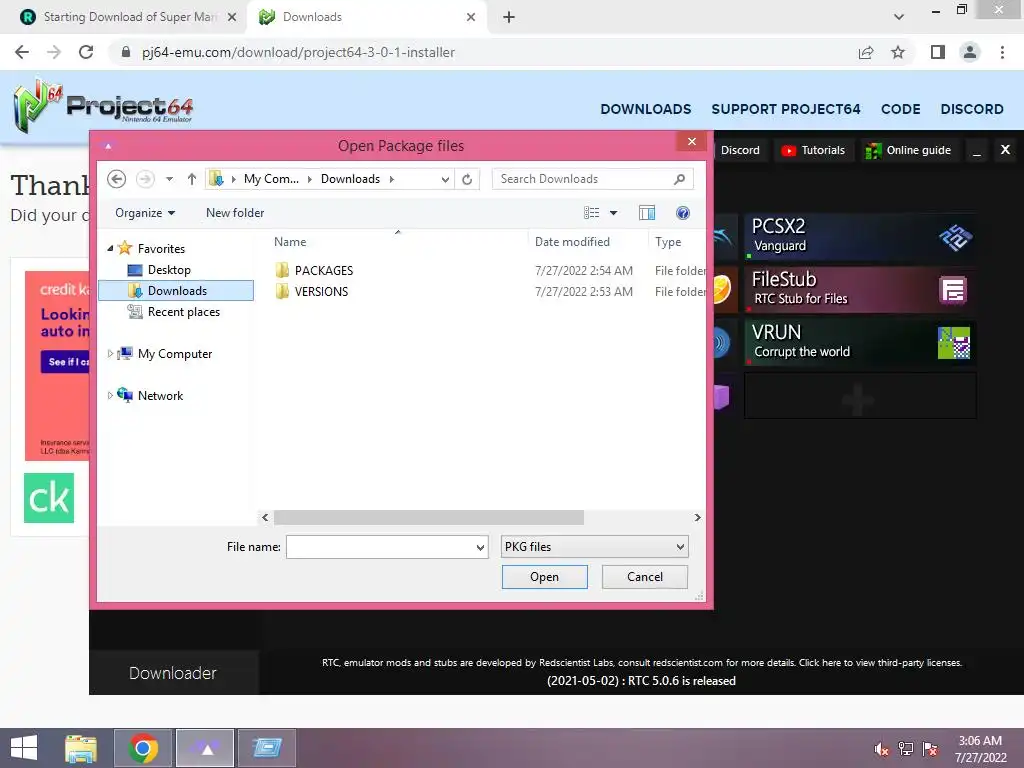Click Chrome icon in the taskbar
This screenshot has height=768, width=1024.
pyautogui.click(x=143, y=748)
